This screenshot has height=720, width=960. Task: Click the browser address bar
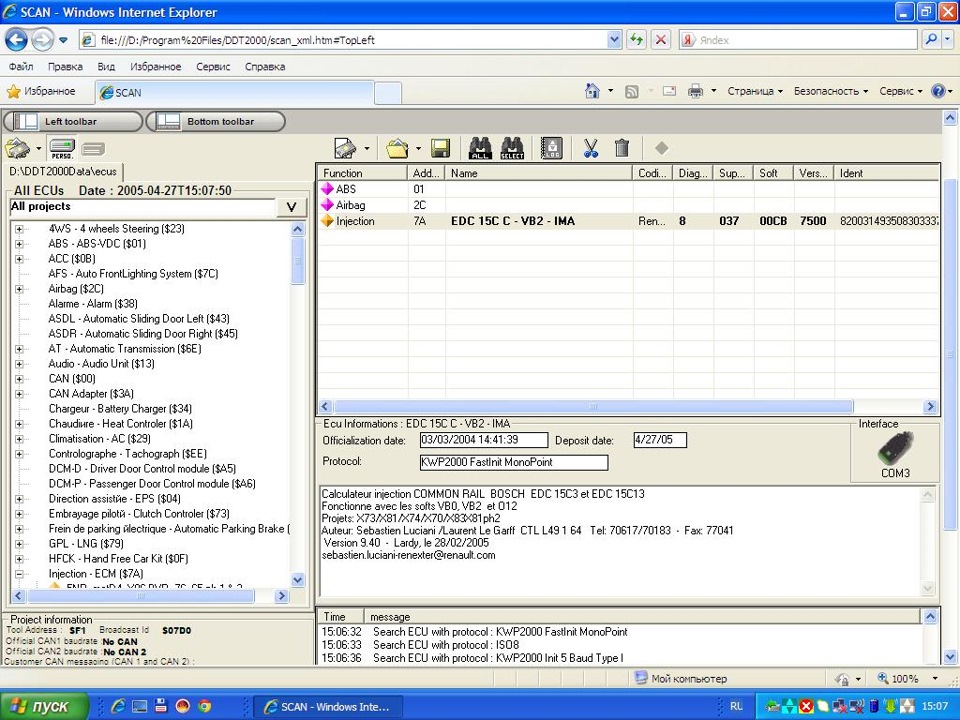point(352,40)
